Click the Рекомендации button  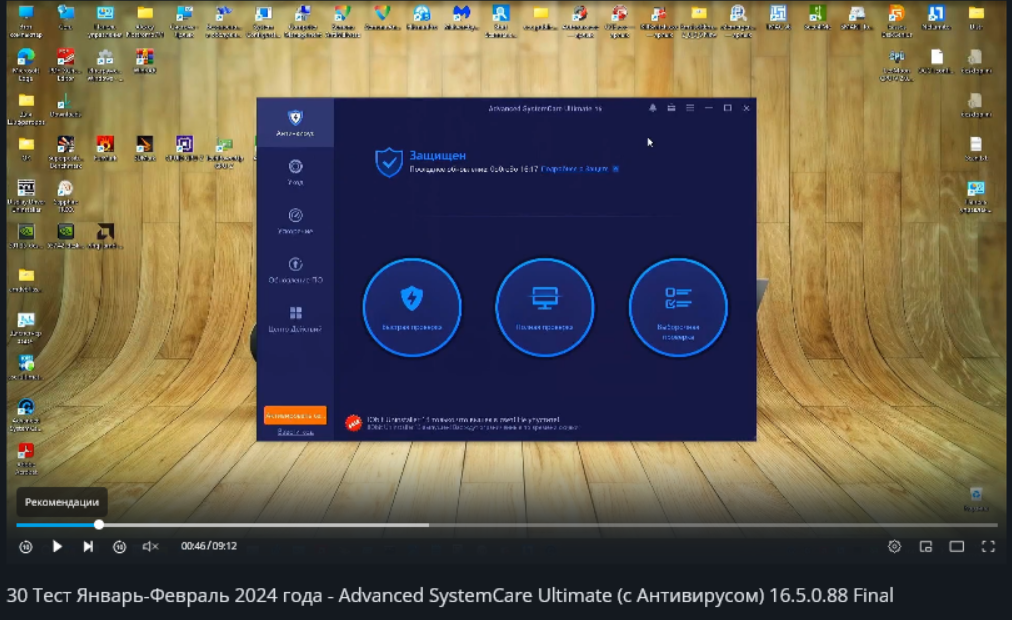(62, 502)
